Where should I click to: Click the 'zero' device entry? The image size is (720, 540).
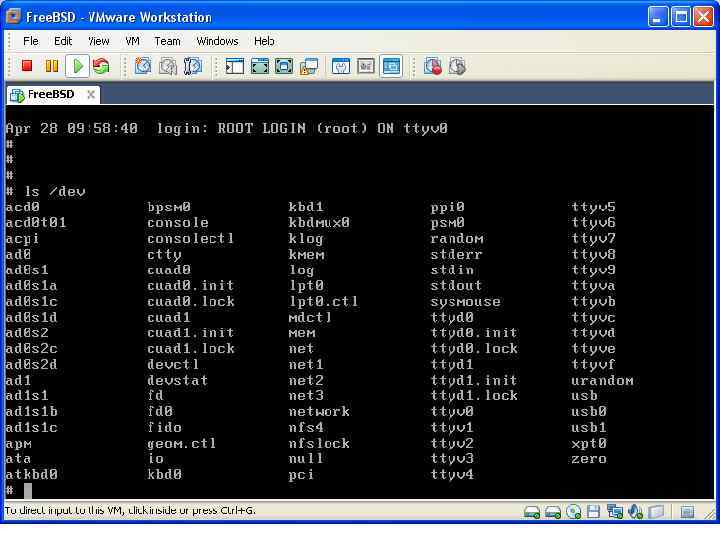coord(589,459)
